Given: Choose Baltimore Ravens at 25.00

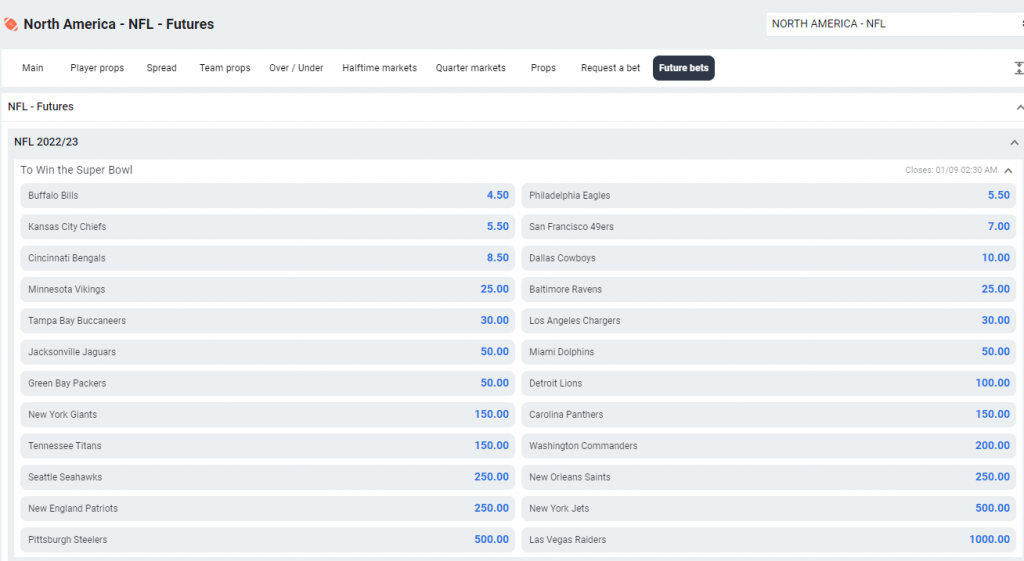Looking at the screenshot, I should [769, 289].
